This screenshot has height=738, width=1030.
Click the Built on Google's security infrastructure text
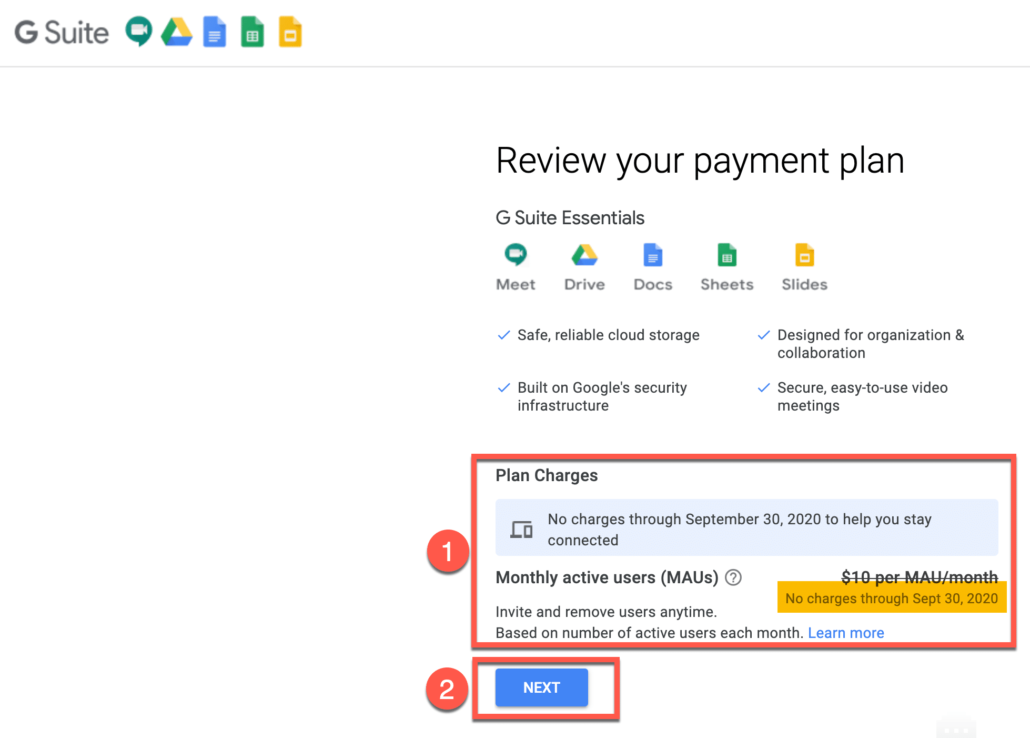tap(602, 397)
